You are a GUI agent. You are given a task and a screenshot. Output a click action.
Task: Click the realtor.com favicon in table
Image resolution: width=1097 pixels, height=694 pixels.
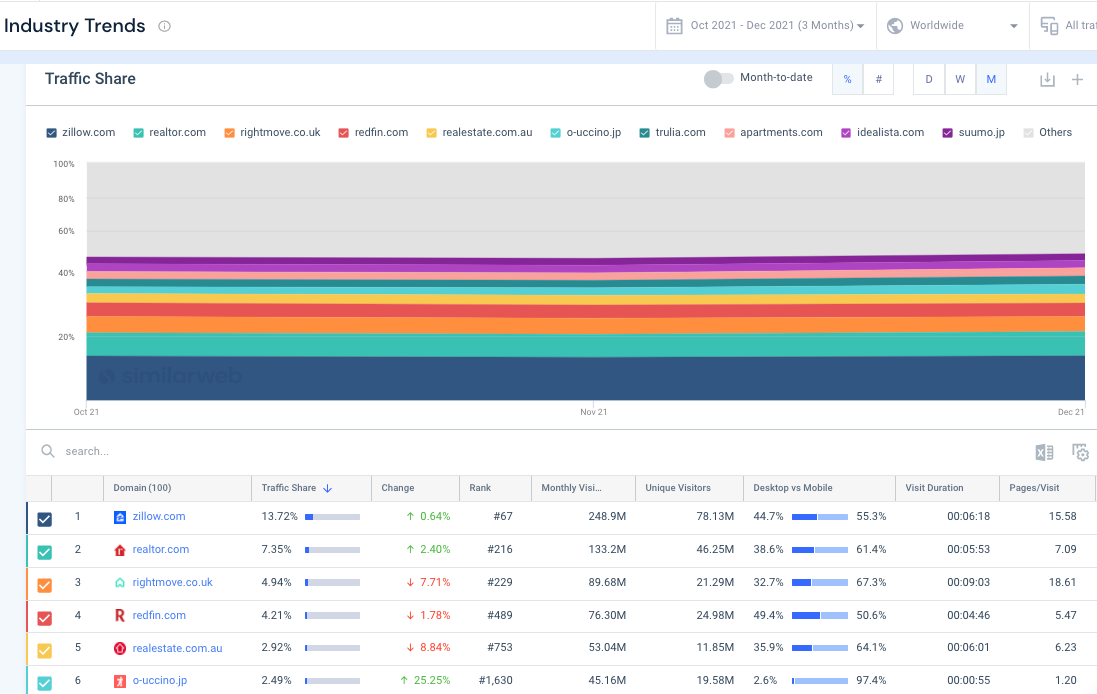tap(120, 550)
